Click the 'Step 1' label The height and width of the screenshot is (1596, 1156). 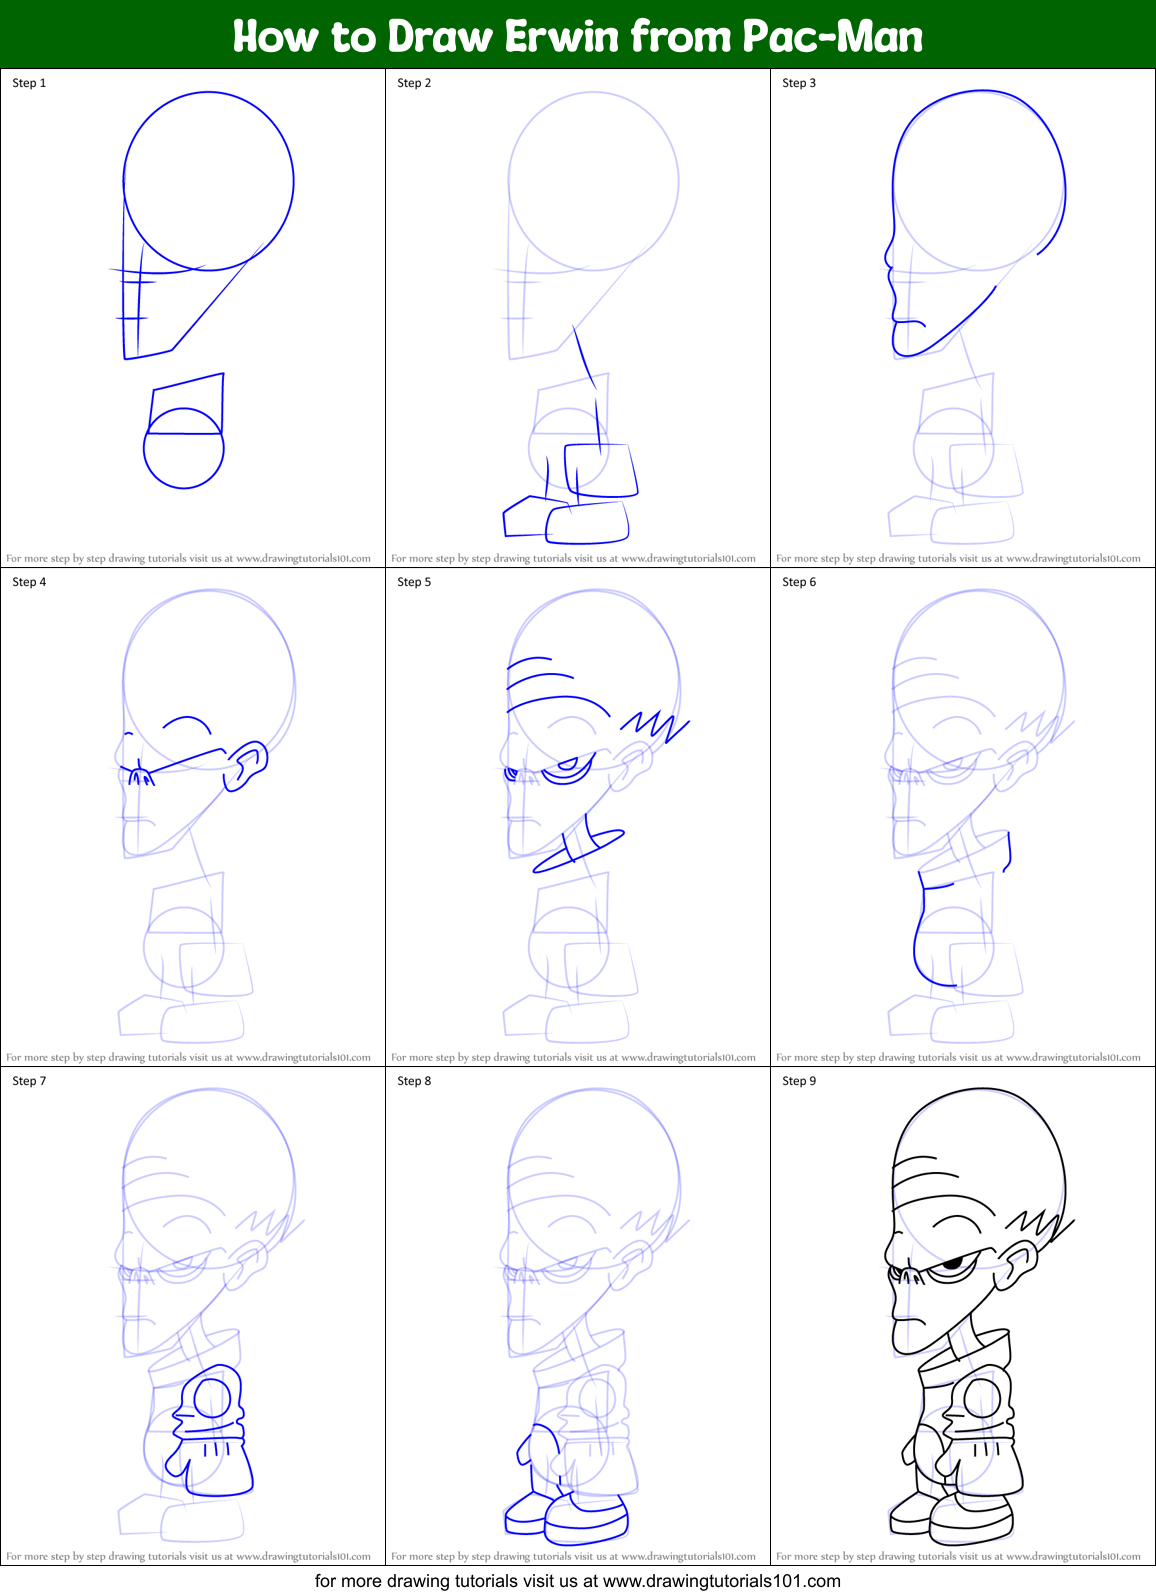coord(29,83)
